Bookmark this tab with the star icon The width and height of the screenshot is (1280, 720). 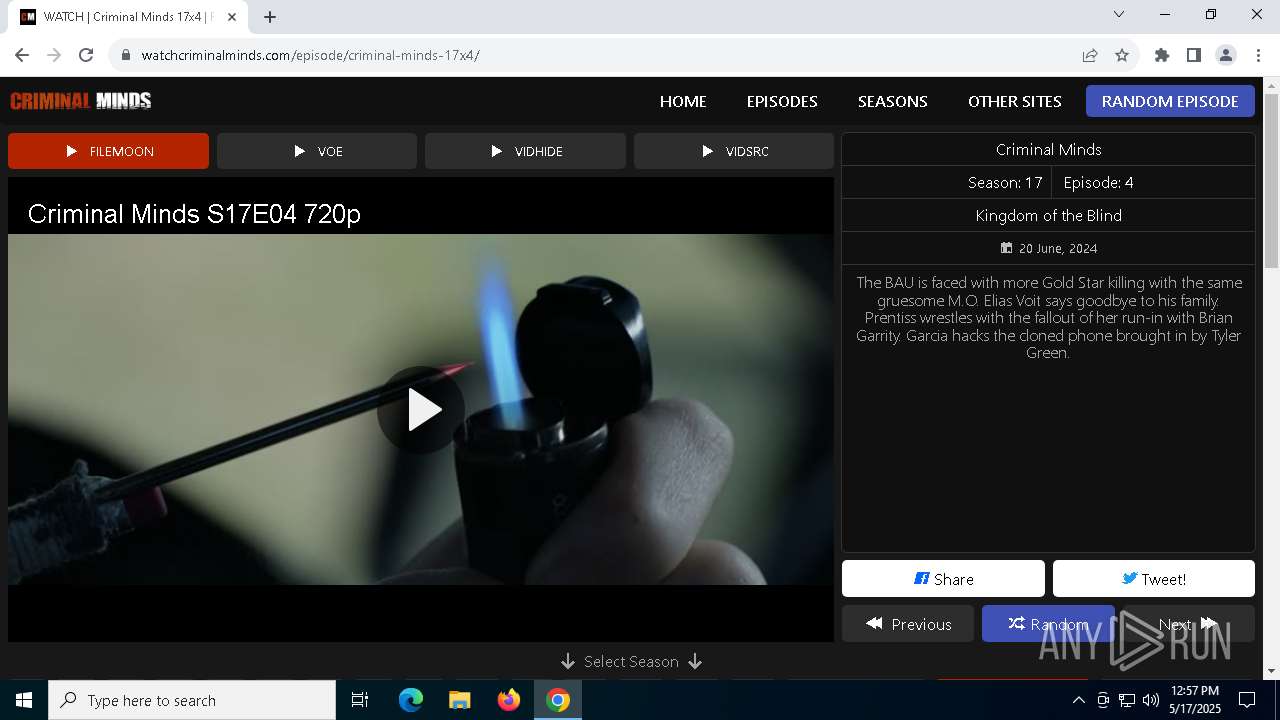1122,55
